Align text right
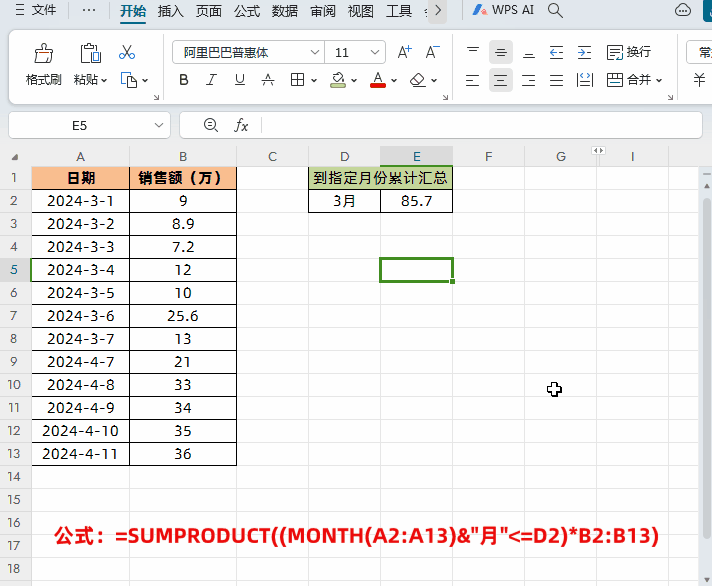This screenshot has width=712, height=586. tap(529, 80)
